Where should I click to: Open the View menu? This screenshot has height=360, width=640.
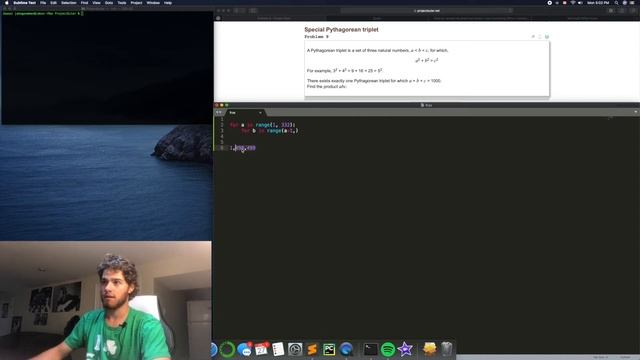point(96,2)
